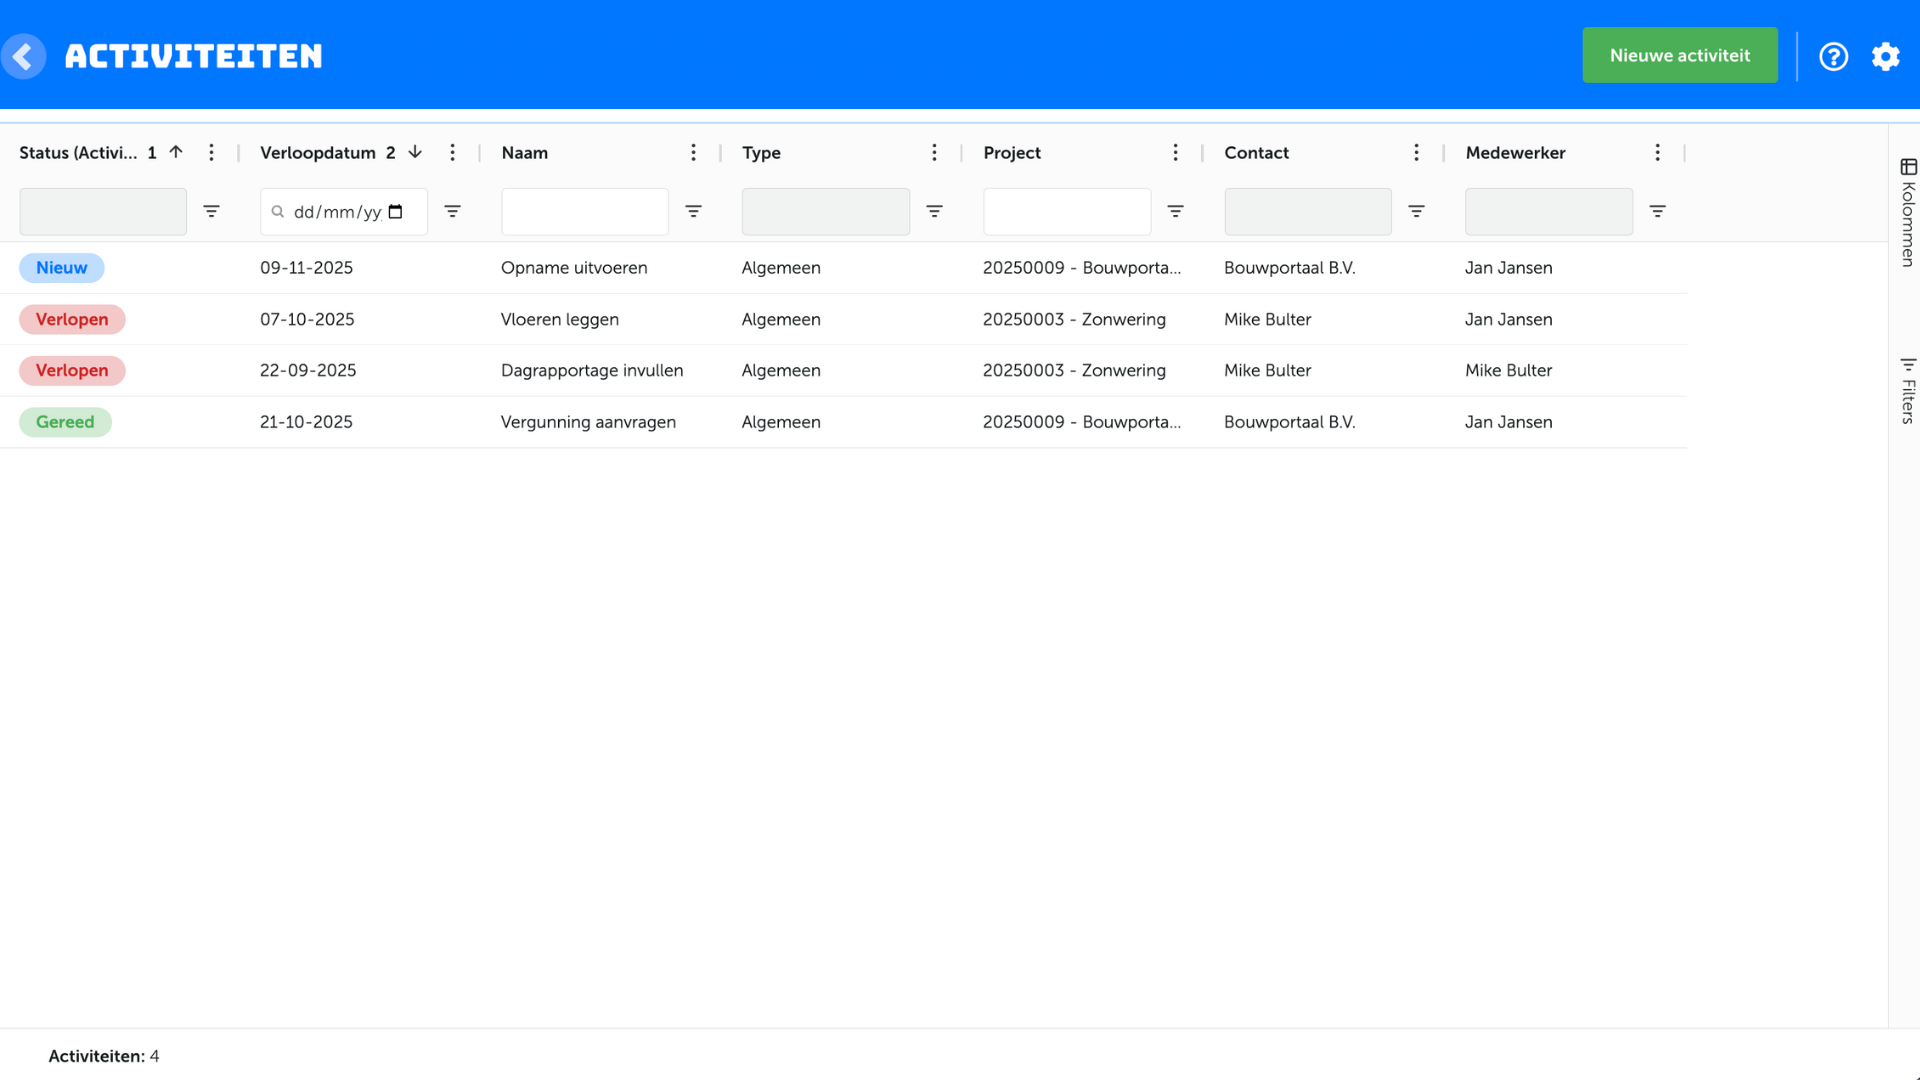This screenshot has height=1080, width=1920.
Task: Click the Nieuwe activiteit button
Action: coord(1679,55)
